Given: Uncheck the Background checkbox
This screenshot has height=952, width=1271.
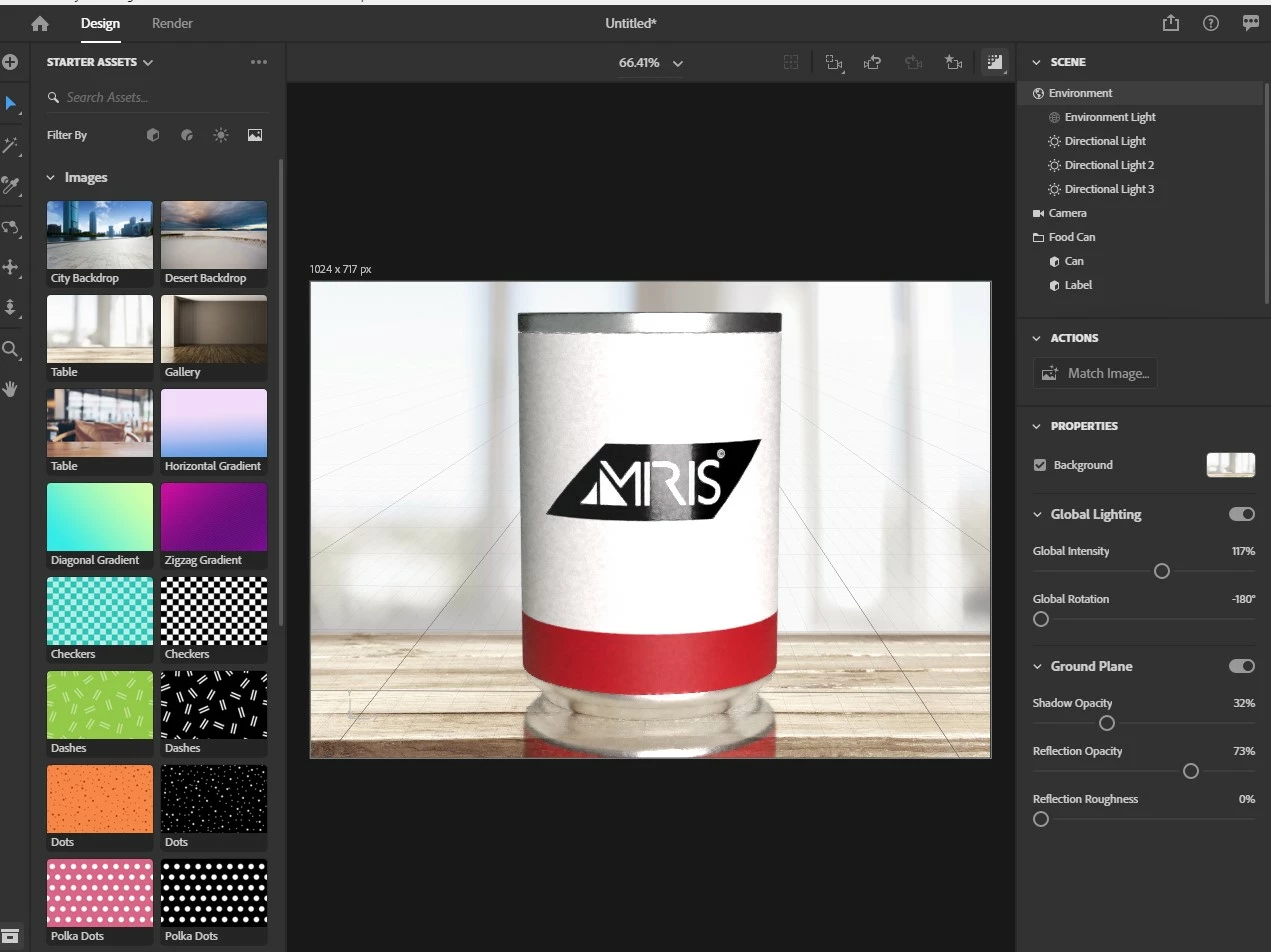Looking at the screenshot, I should (1040, 465).
